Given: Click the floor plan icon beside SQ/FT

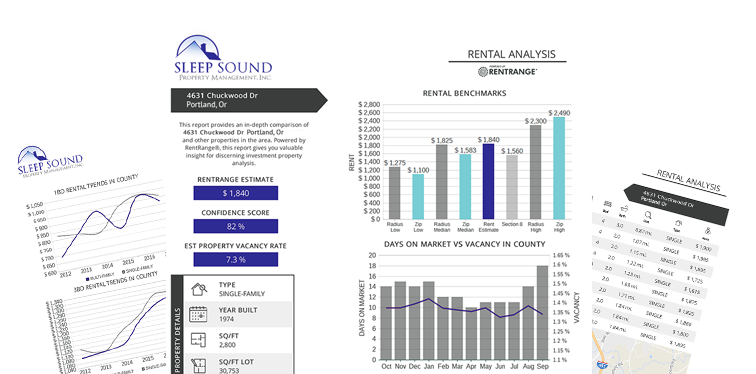Looking at the screenshot, I should (198, 340).
